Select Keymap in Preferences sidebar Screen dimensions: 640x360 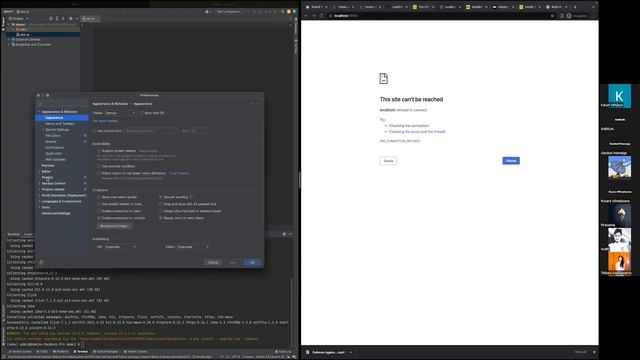pos(48,165)
